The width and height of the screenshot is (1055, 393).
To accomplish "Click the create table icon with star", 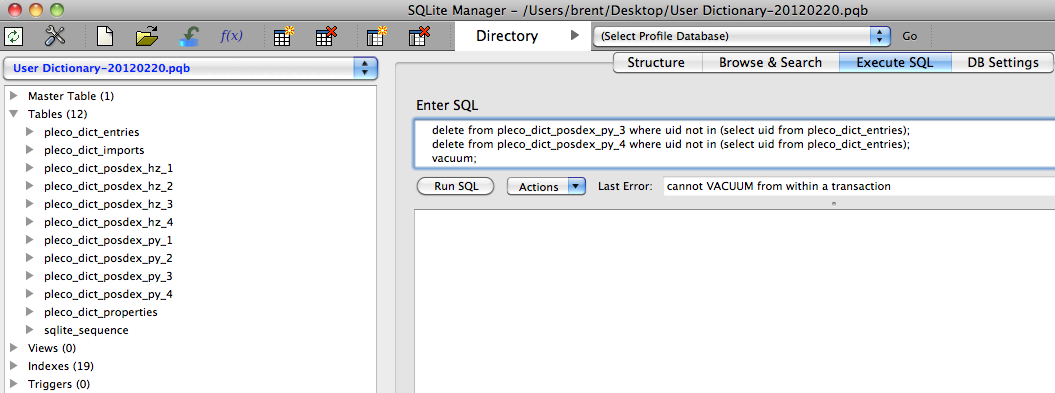I will pos(285,36).
